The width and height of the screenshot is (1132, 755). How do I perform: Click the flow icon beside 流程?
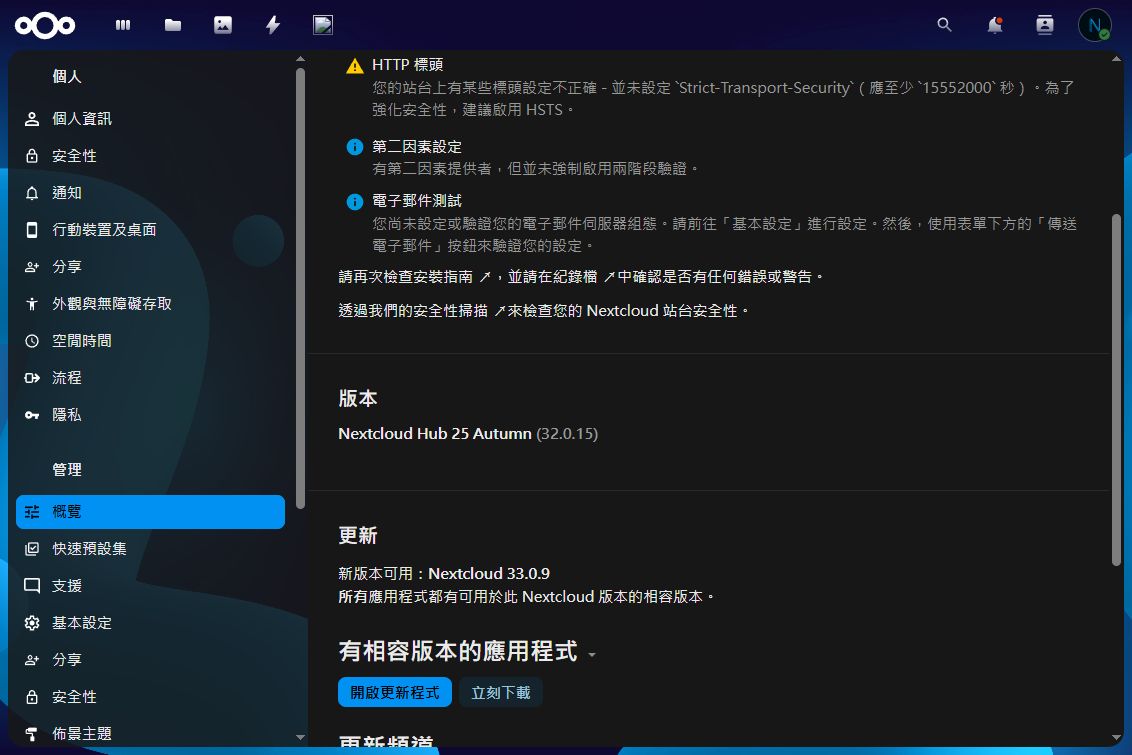click(32, 378)
